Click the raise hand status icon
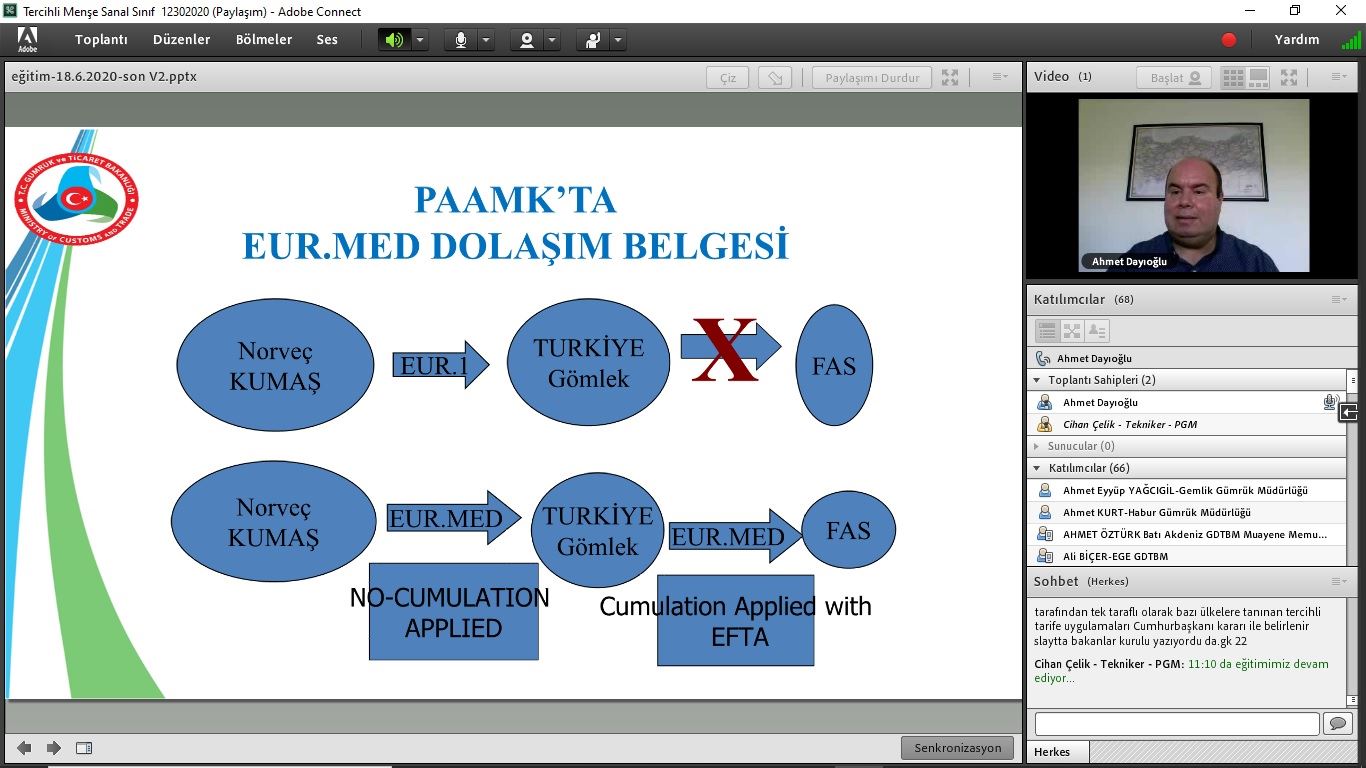This screenshot has width=1366, height=768. [593, 40]
